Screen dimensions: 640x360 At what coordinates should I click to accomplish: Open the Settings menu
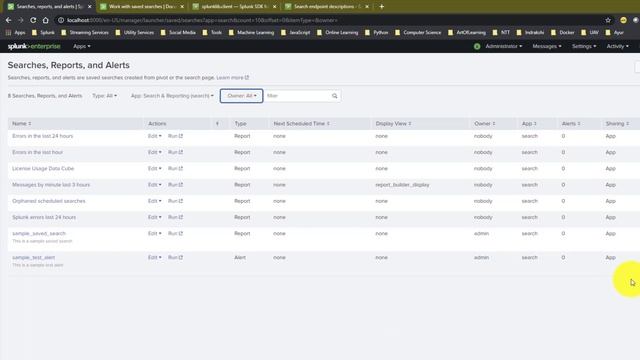[584, 47]
